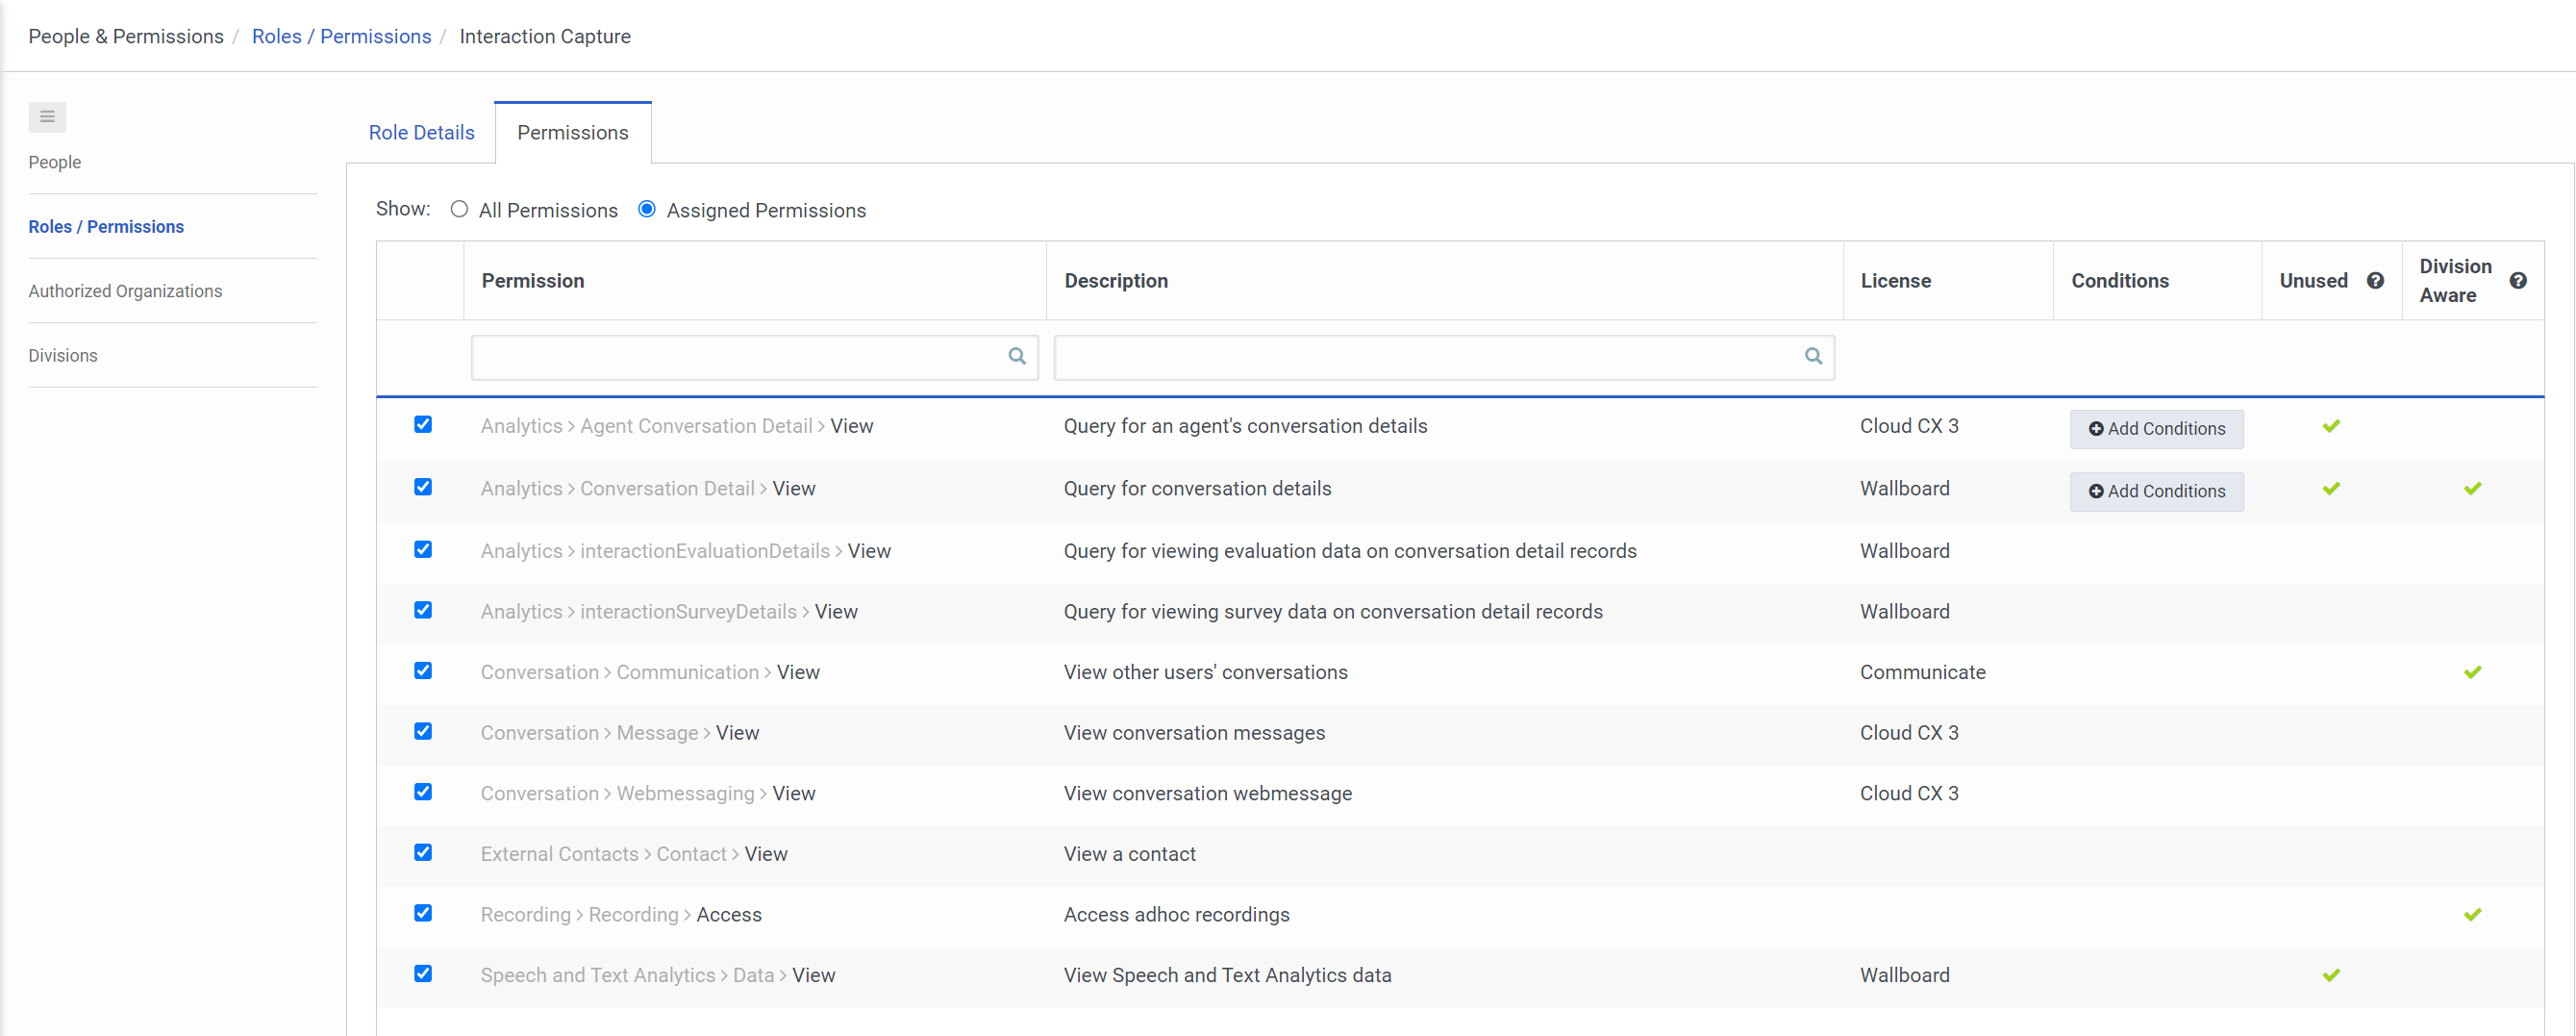Open the help tooltip next to Division Aware

coord(2518,281)
